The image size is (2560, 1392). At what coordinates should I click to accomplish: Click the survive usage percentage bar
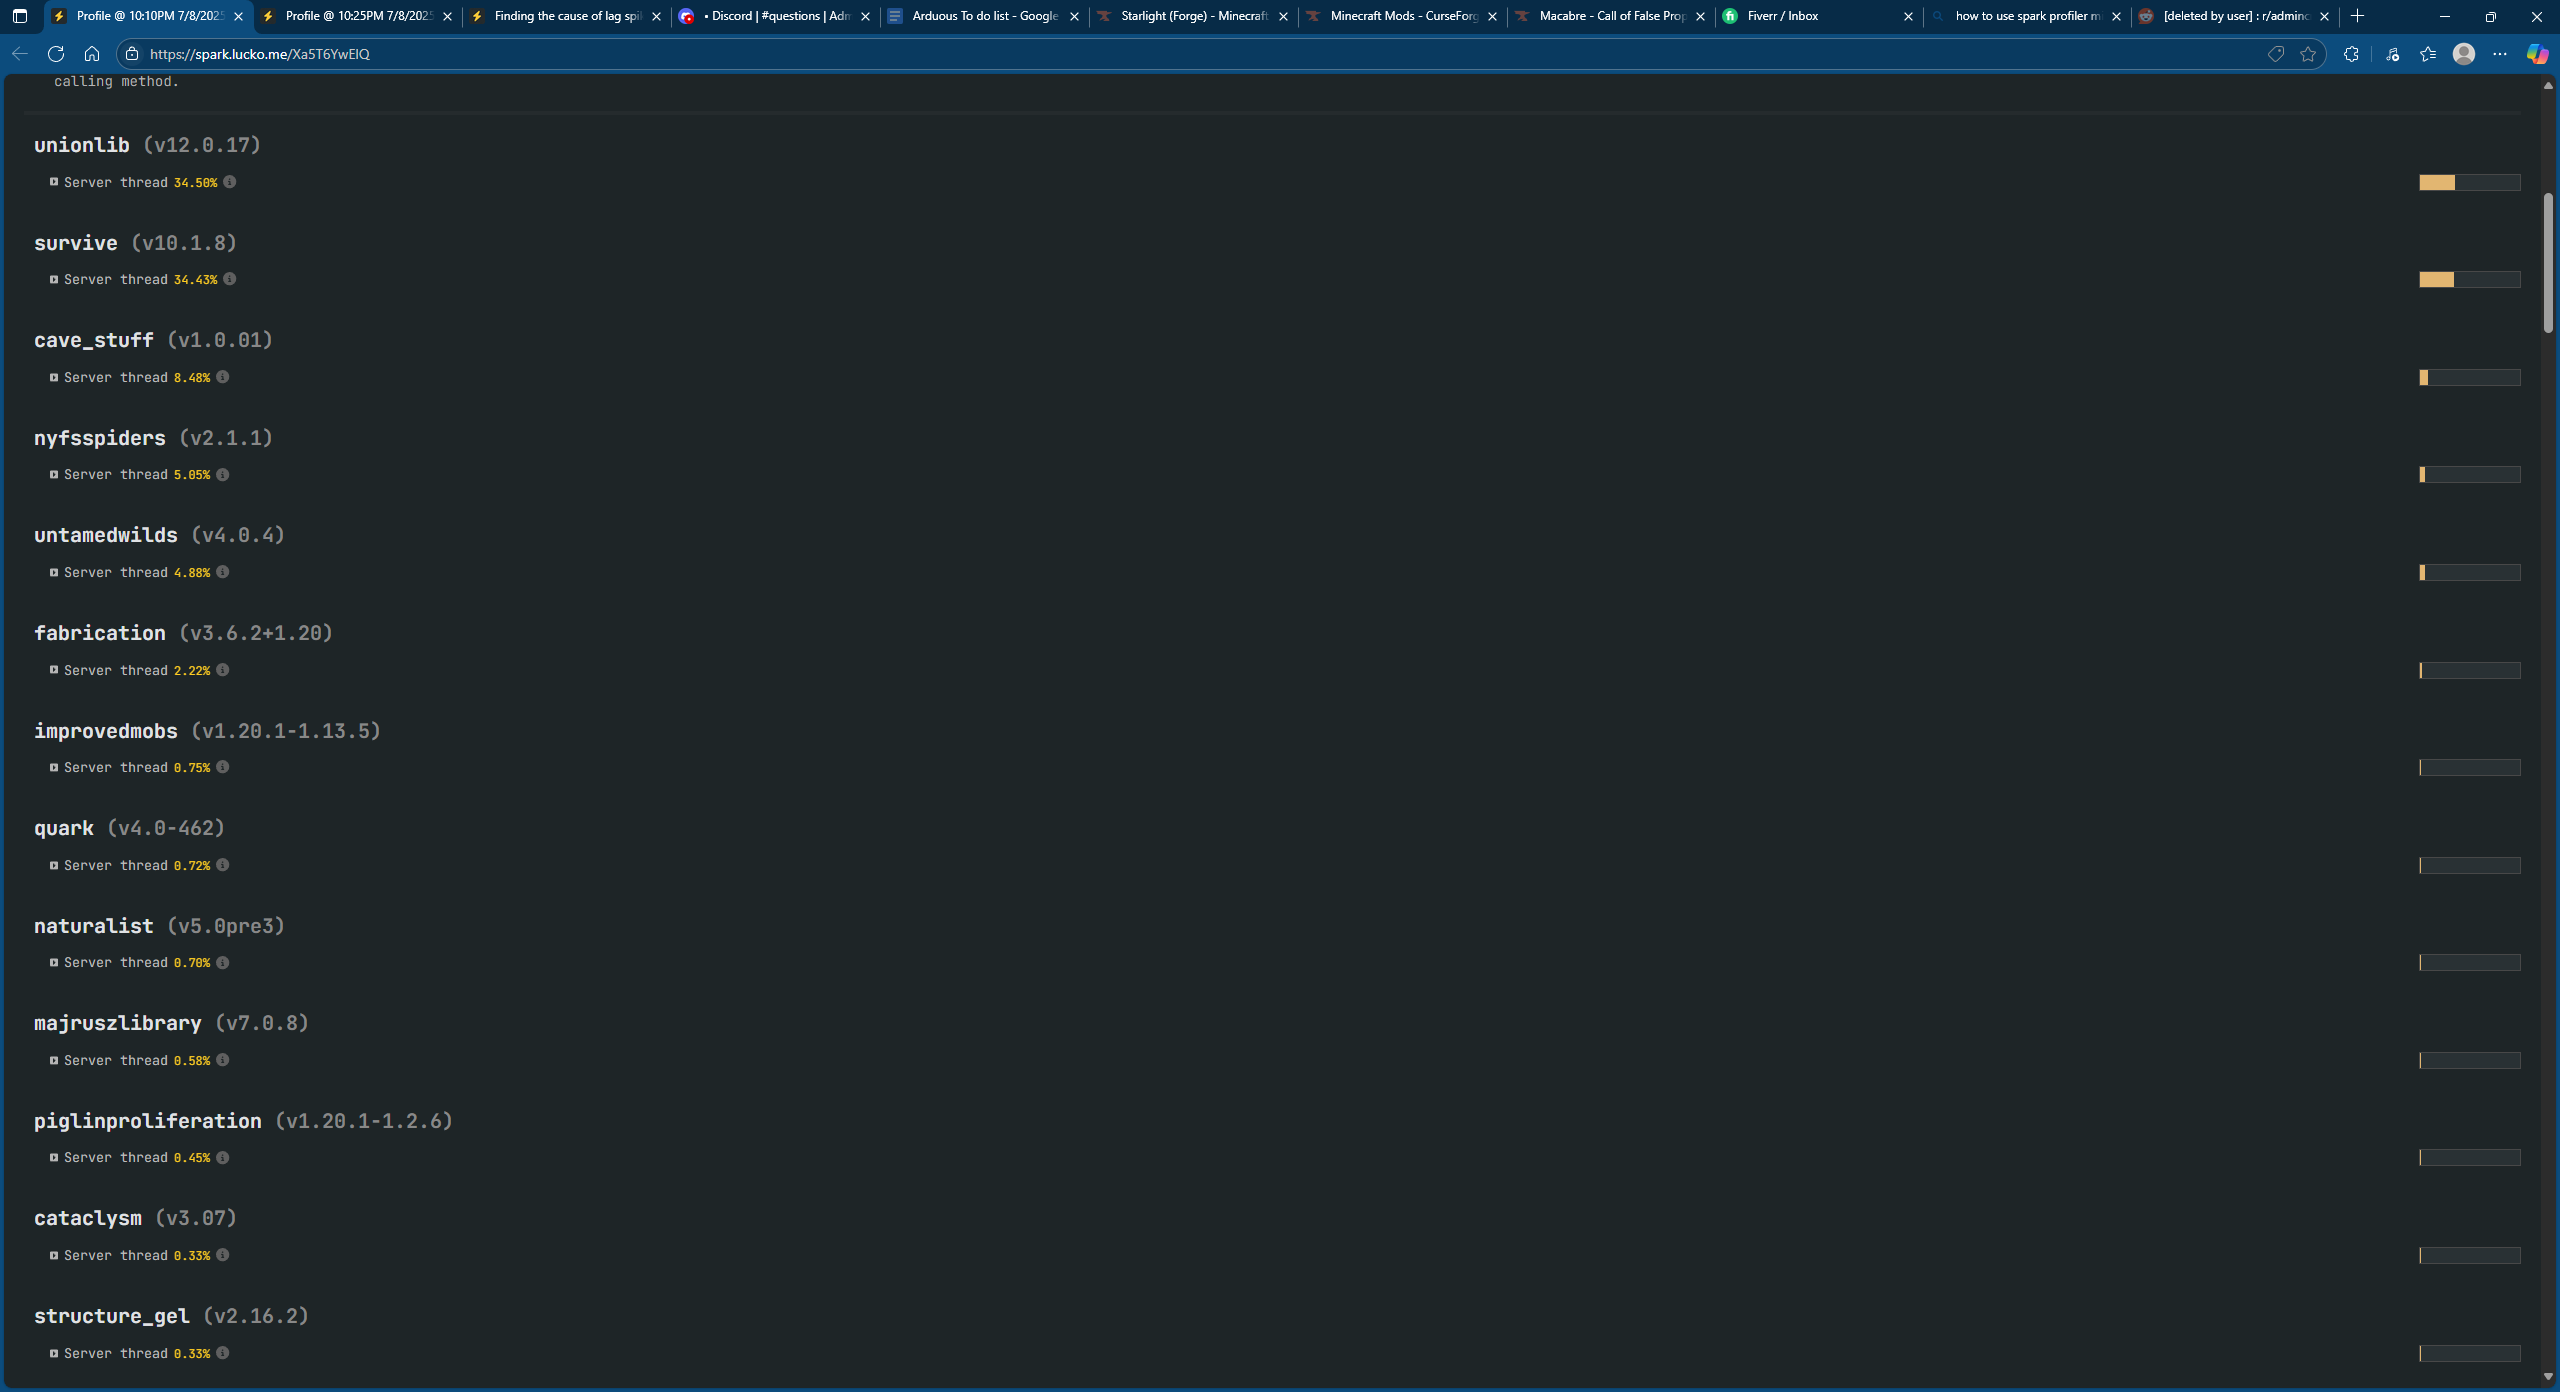coord(2469,280)
